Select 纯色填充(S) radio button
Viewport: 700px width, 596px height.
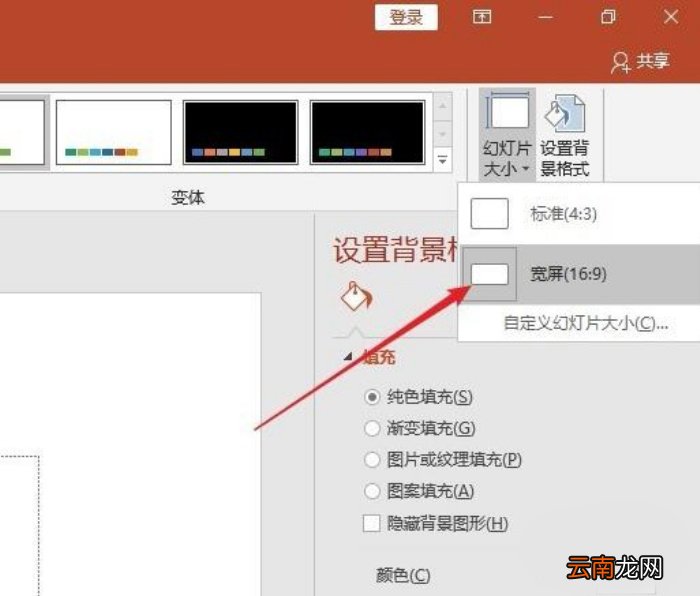point(372,397)
